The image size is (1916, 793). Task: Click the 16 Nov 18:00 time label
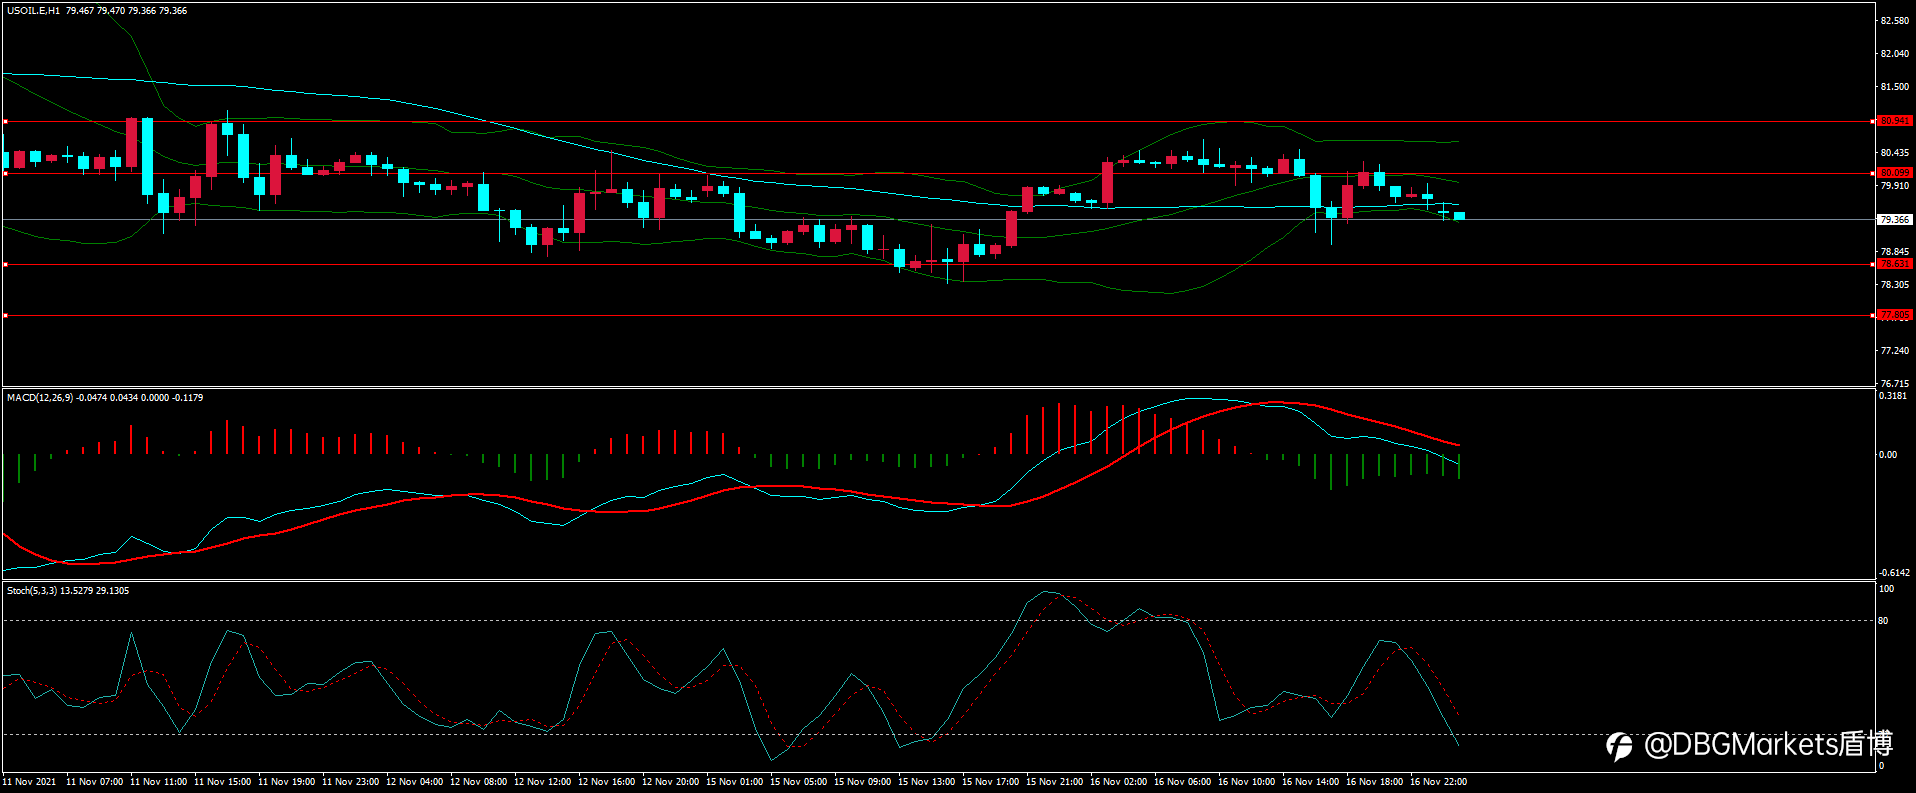click(x=1375, y=782)
